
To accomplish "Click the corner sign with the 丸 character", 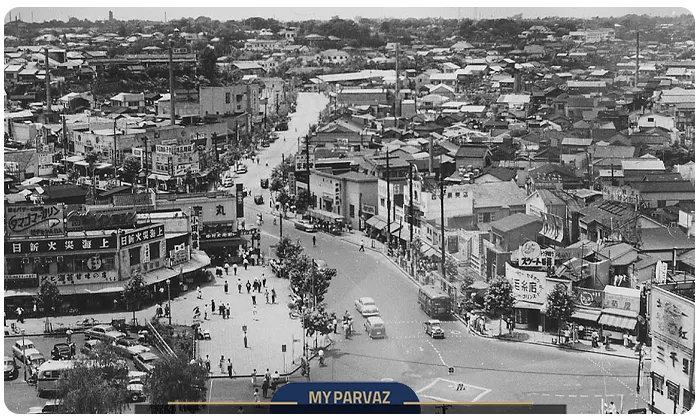I will click(x=219, y=210).
